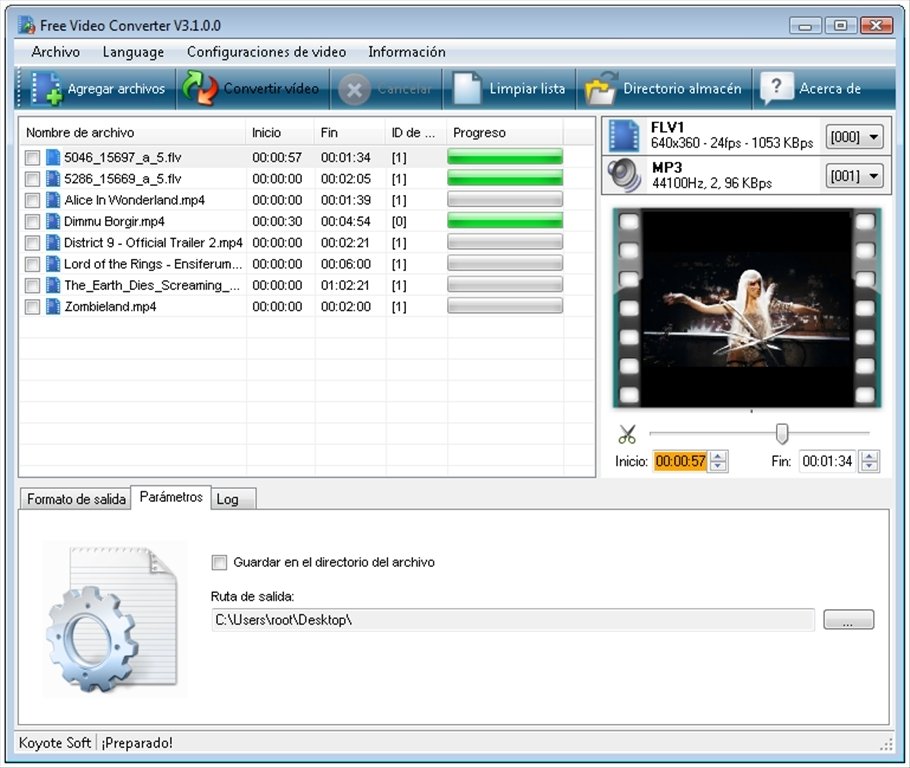The image size is (910, 768).
Task: Enable Guardar en el directorio del archivo
Action: tap(219, 563)
